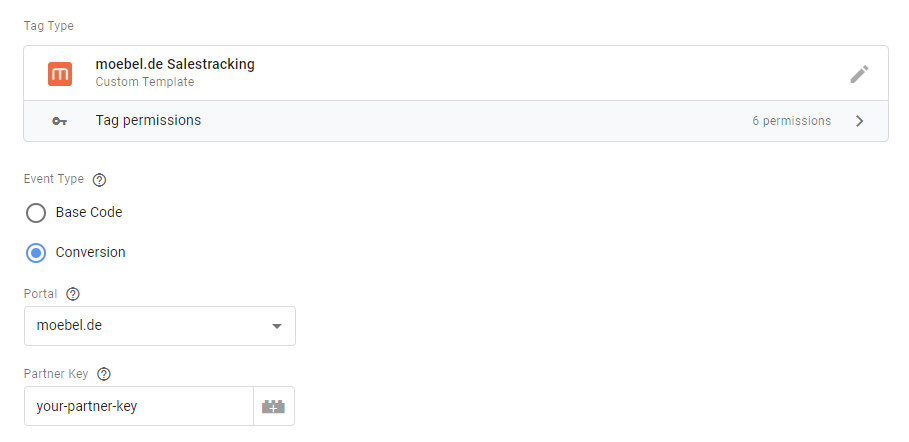Click the moebel.de Salestracking title
This screenshot has height=442, width=909.
(x=175, y=64)
